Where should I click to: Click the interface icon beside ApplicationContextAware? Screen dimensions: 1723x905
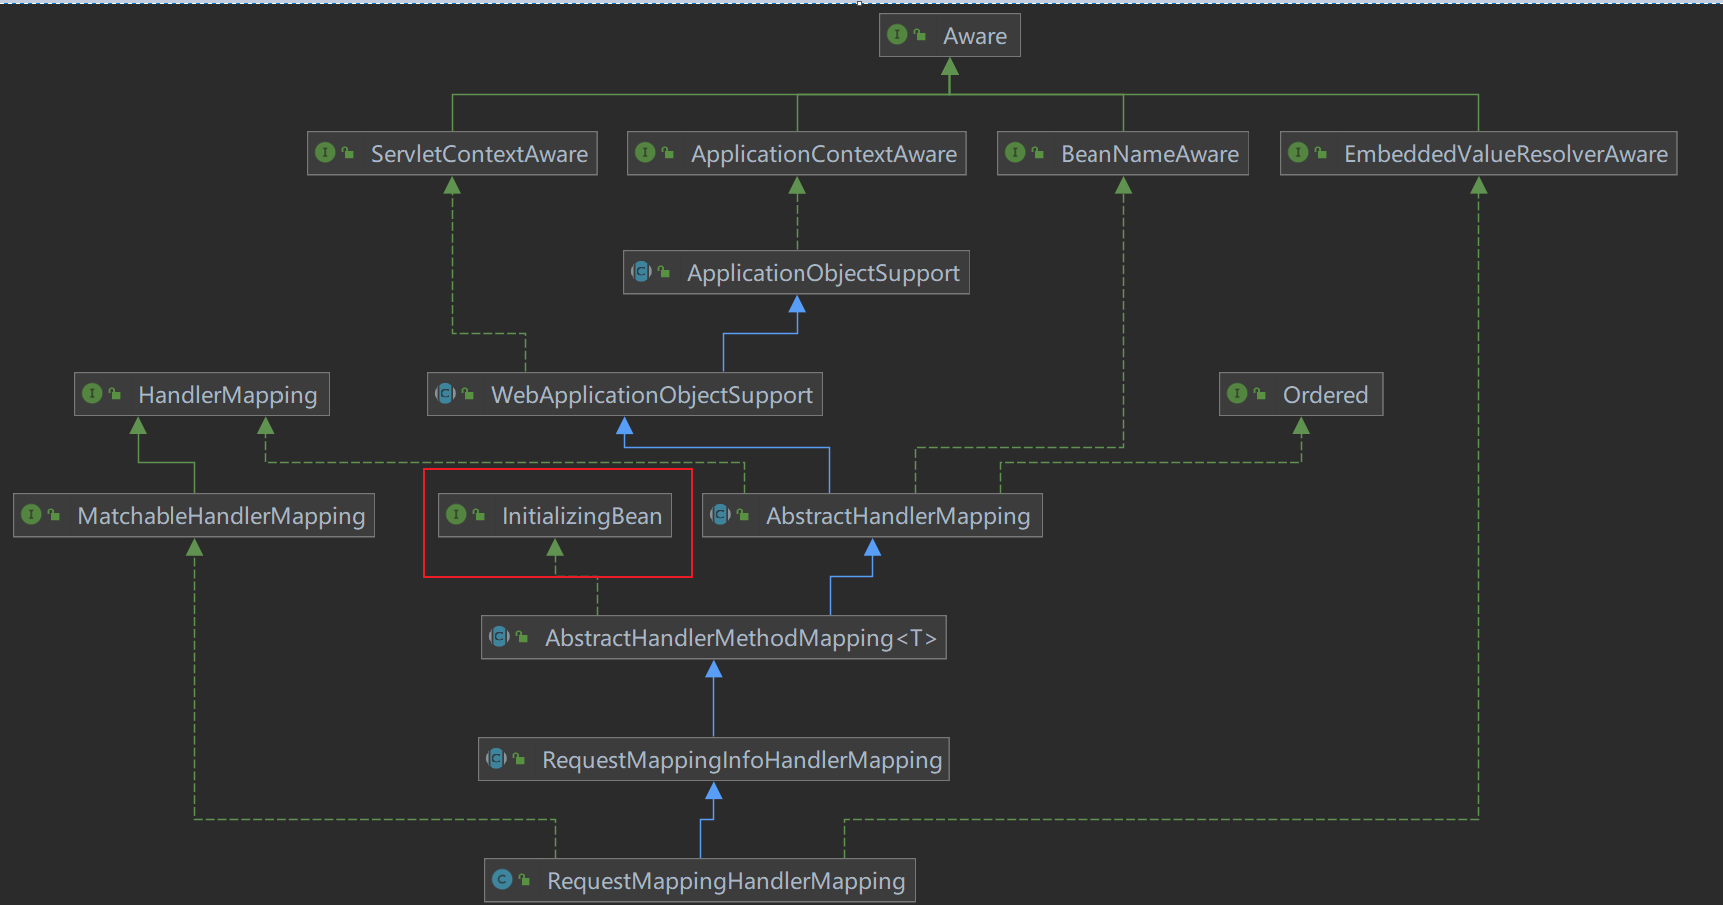(x=645, y=153)
